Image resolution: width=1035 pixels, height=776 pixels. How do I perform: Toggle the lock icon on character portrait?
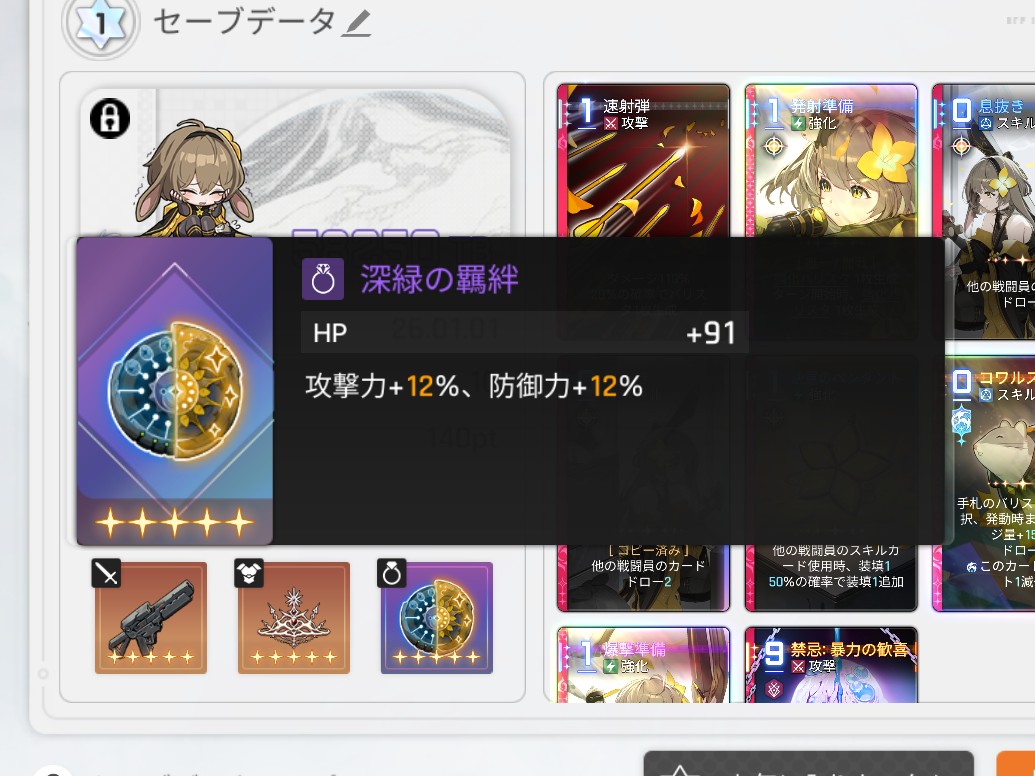coord(110,118)
